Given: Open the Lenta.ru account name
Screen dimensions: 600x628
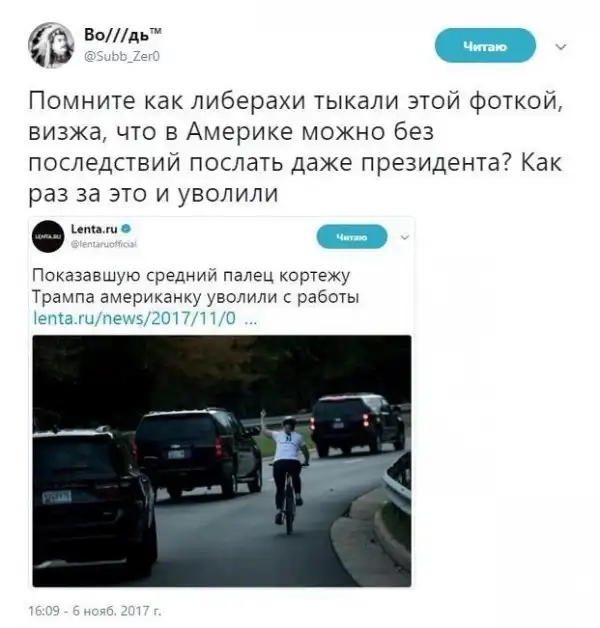Looking at the screenshot, I should coord(94,229).
